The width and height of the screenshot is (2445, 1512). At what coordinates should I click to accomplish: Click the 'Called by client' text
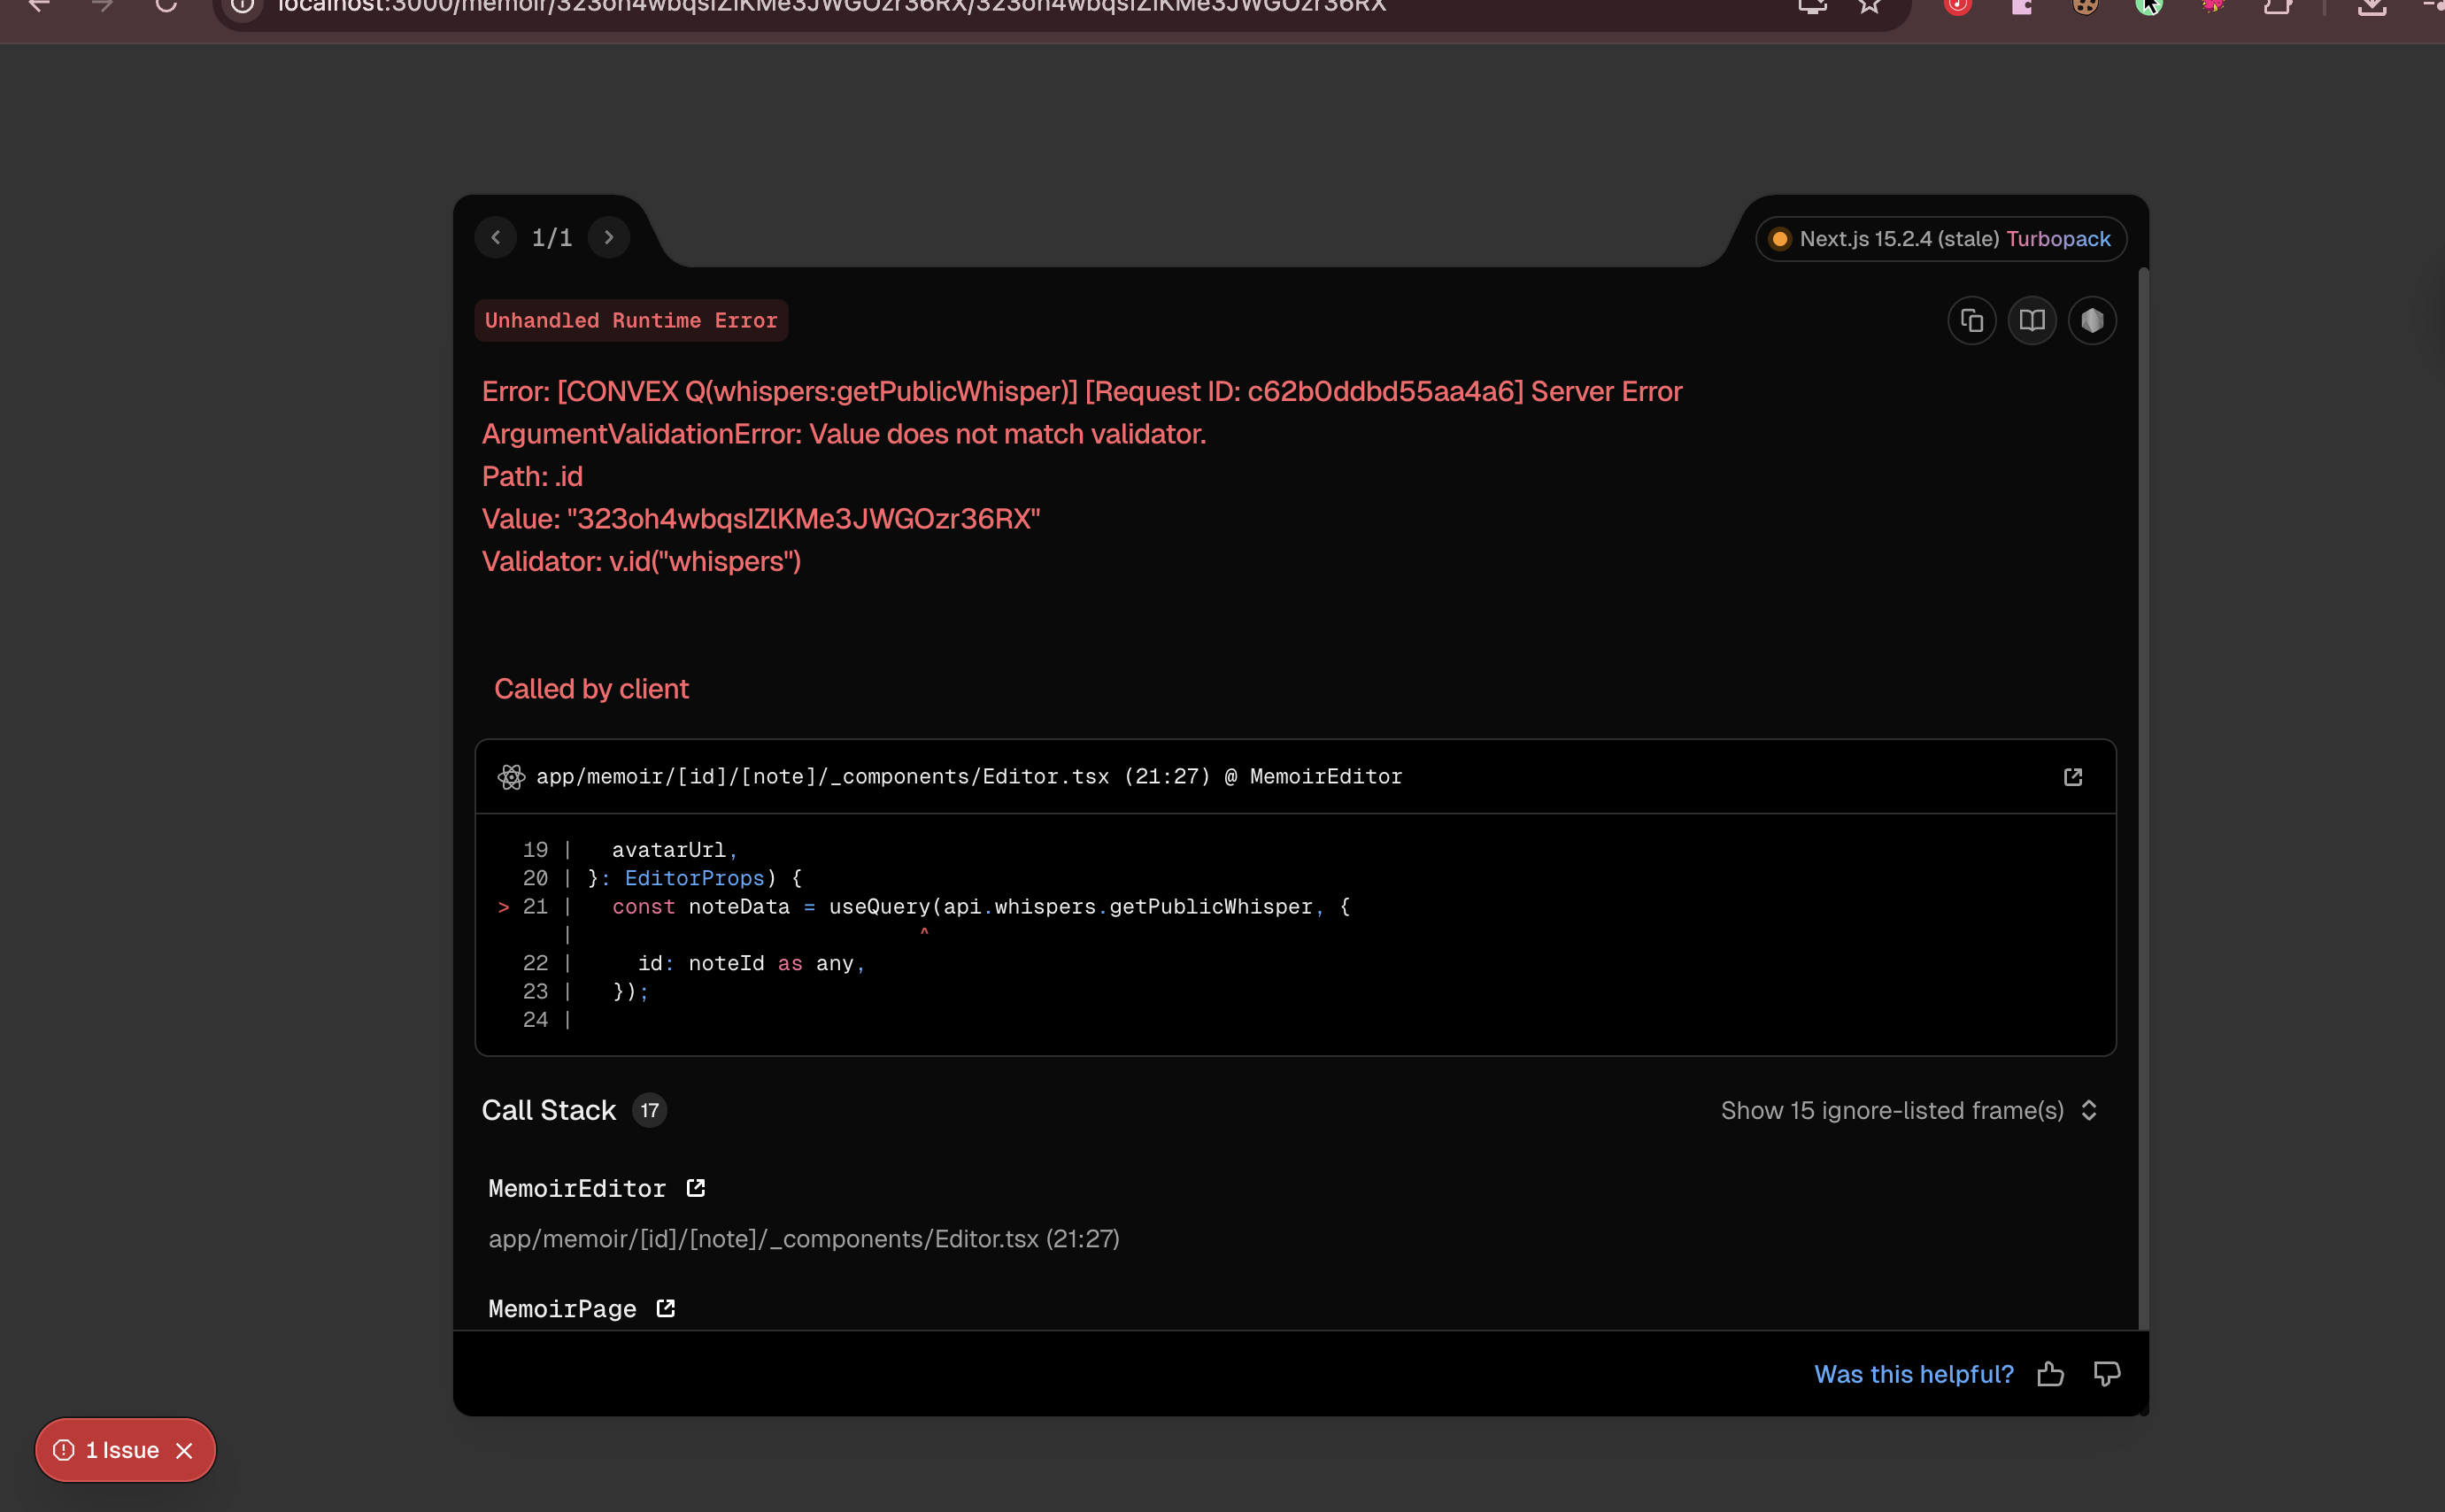click(591, 689)
